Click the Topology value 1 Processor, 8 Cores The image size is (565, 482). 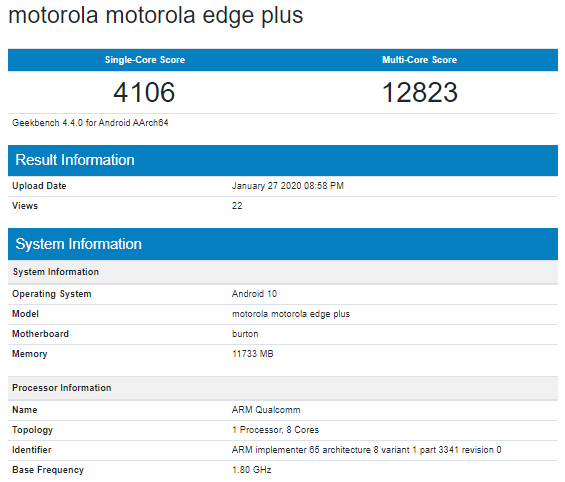click(275, 430)
